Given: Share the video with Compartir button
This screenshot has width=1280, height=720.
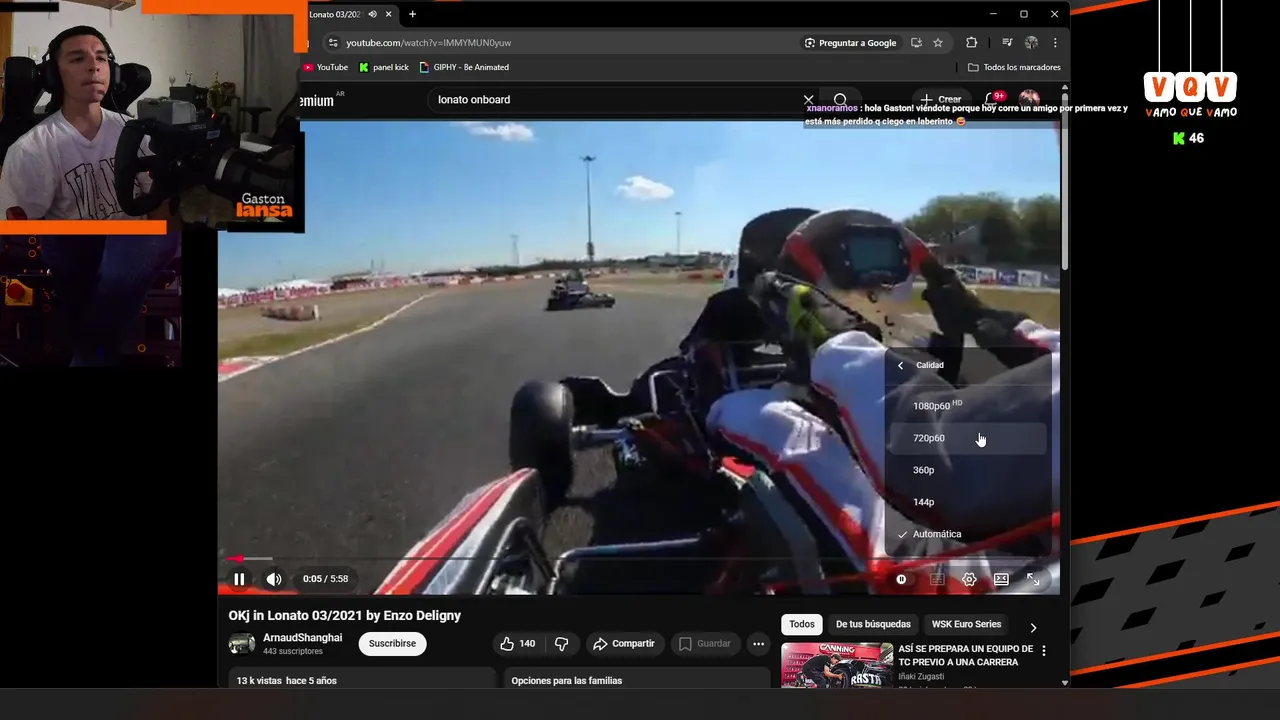Looking at the screenshot, I should point(624,644).
